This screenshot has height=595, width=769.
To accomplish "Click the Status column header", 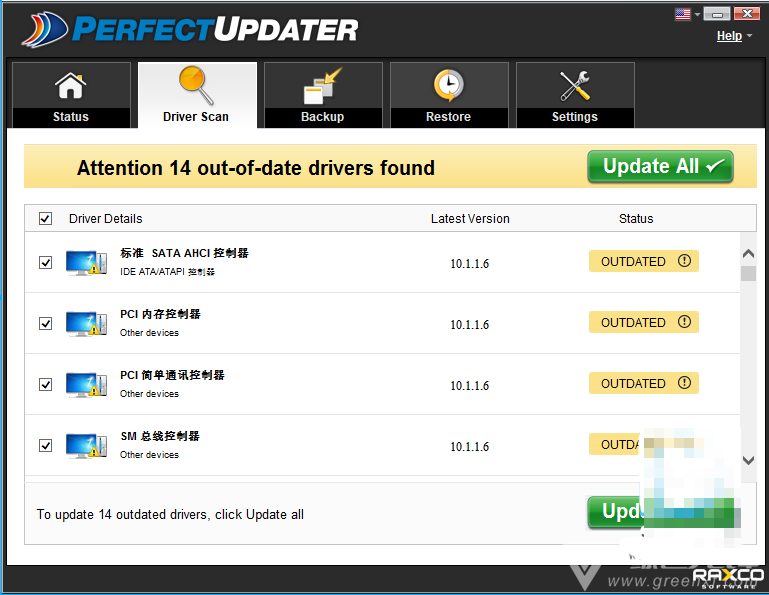I will 636,219.
